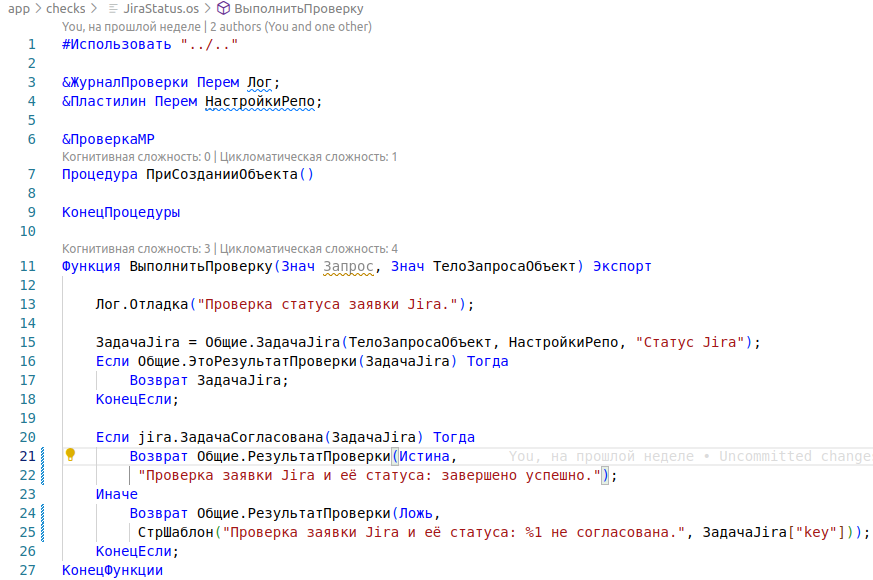873x580 pixels.
Task: Click the Иначе keyword
Action: 116,494
